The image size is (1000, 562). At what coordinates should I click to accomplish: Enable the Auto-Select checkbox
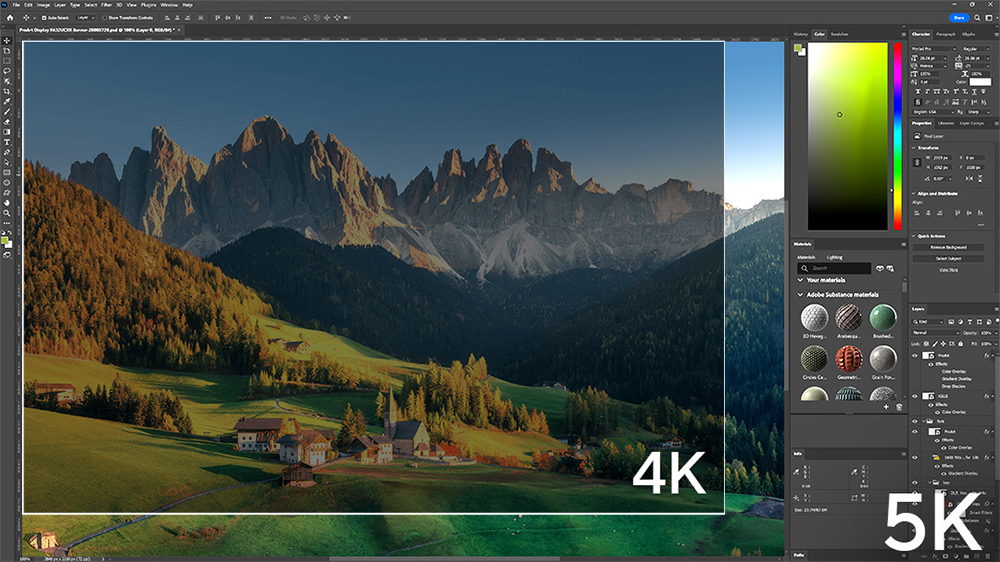43,18
